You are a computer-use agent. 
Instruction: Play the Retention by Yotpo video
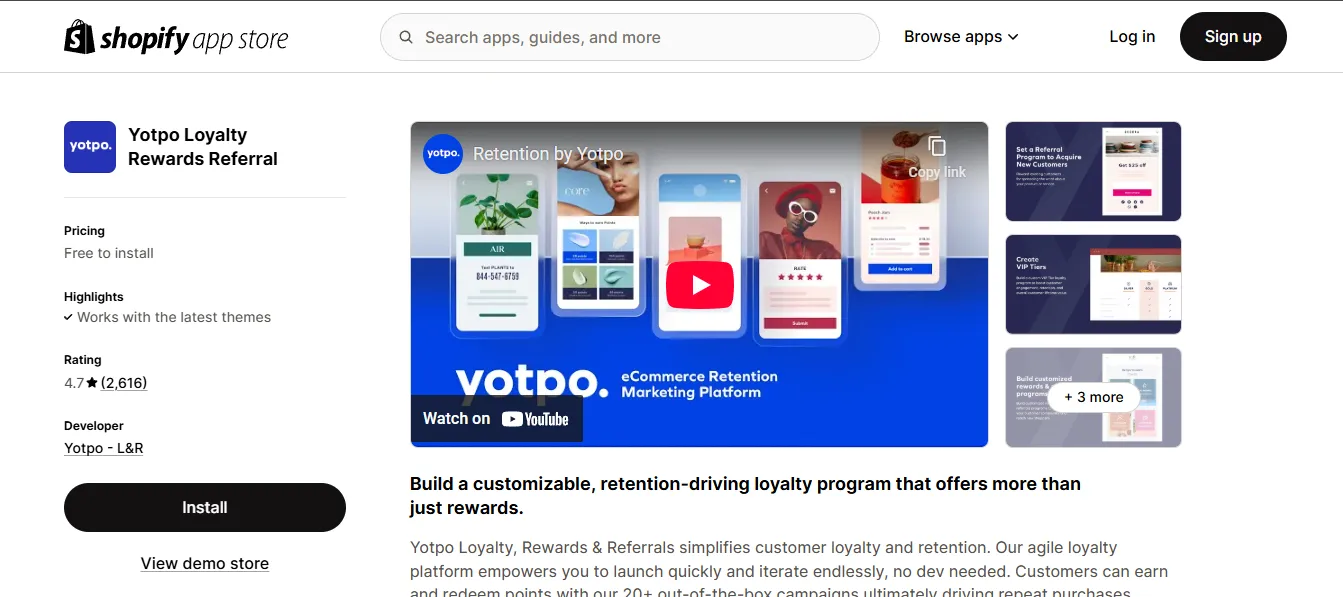tap(700, 285)
